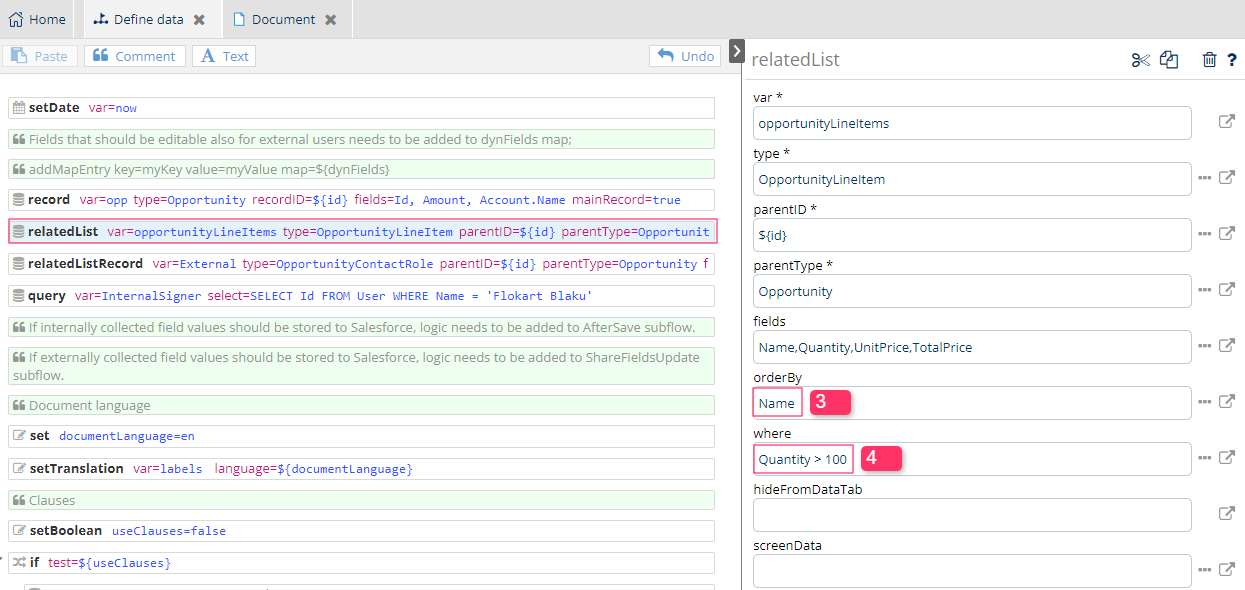The width and height of the screenshot is (1245, 590).
Task: Delete relatedList using the trash icon
Action: tap(1209, 60)
